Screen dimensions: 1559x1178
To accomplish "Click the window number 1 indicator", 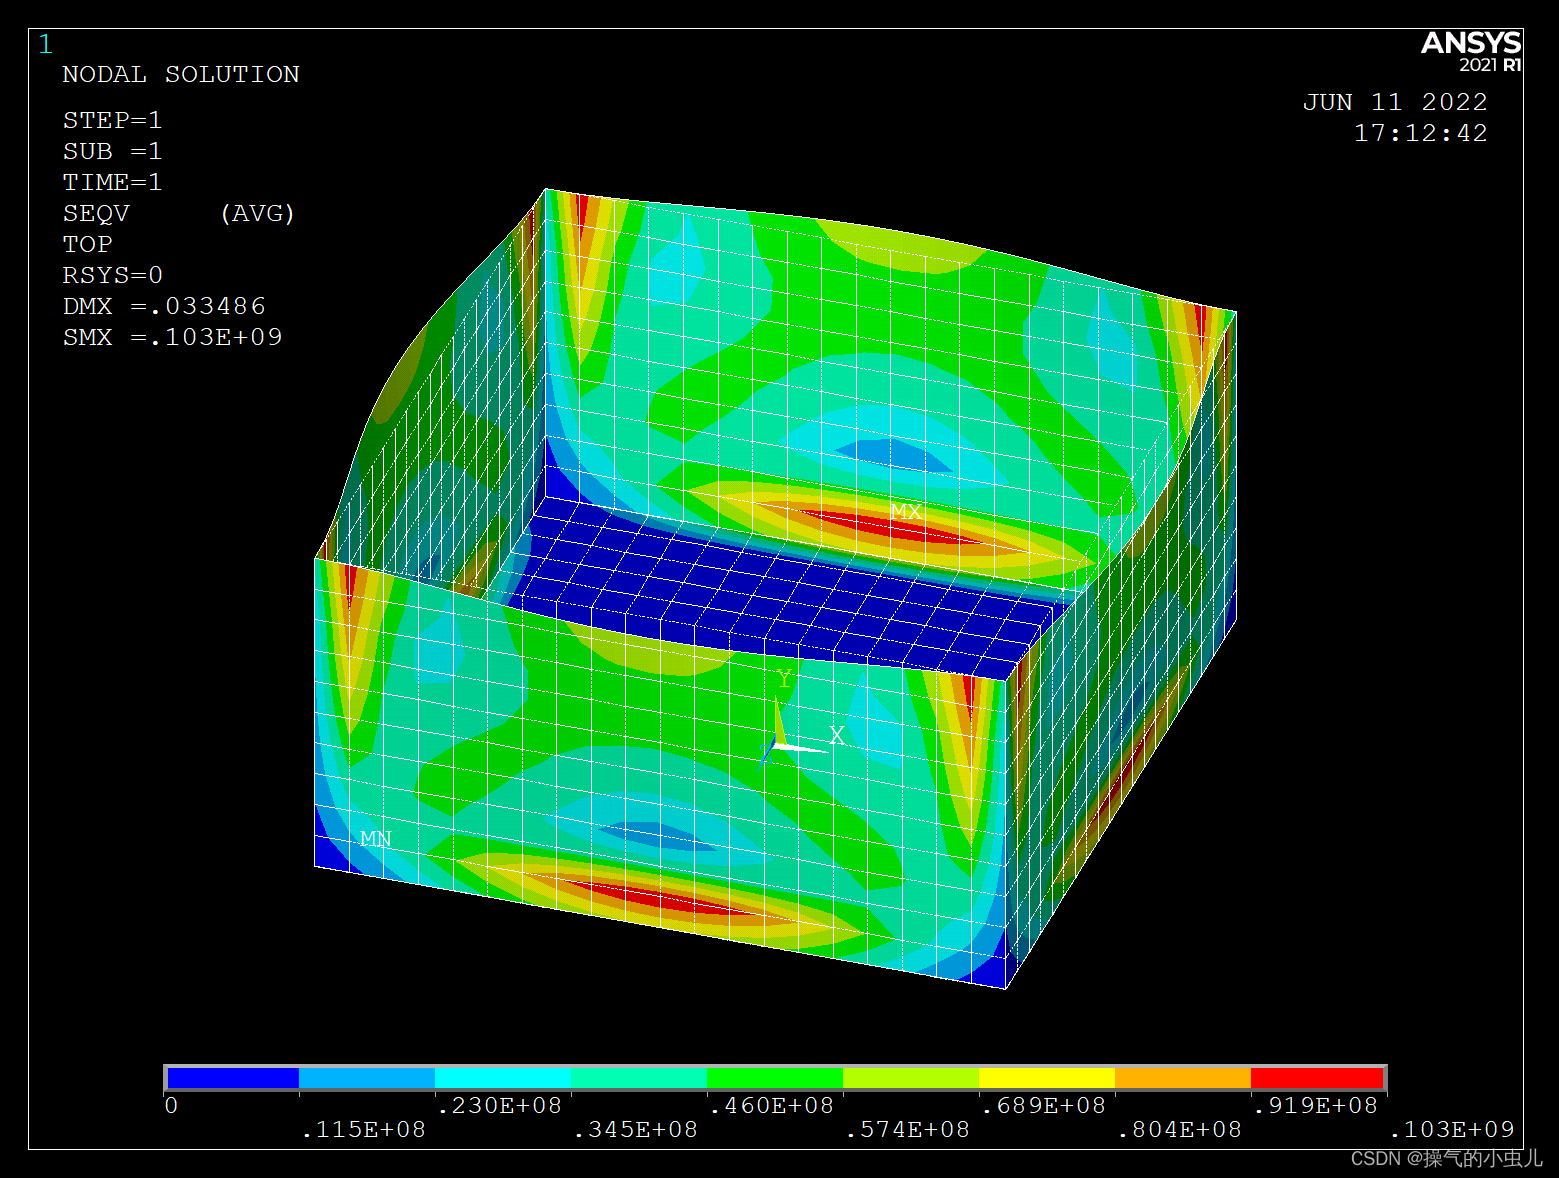I will point(45,45).
